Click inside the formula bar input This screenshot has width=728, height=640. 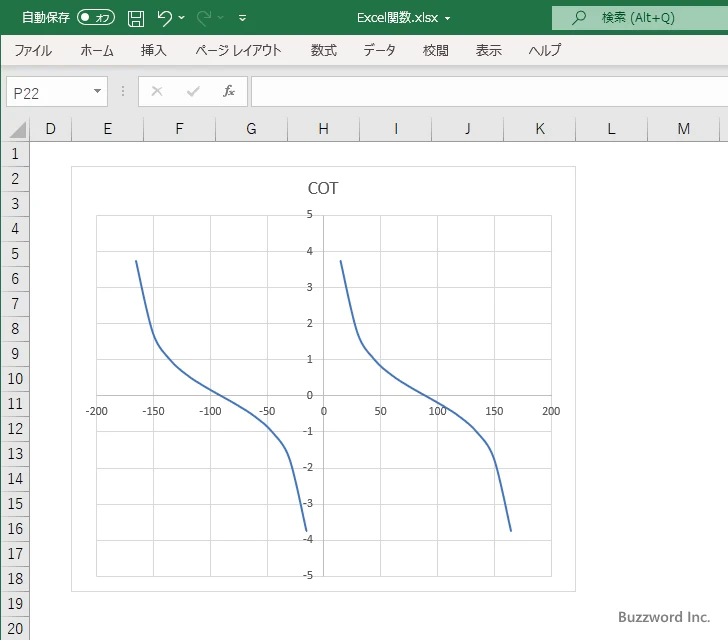tap(490, 91)
